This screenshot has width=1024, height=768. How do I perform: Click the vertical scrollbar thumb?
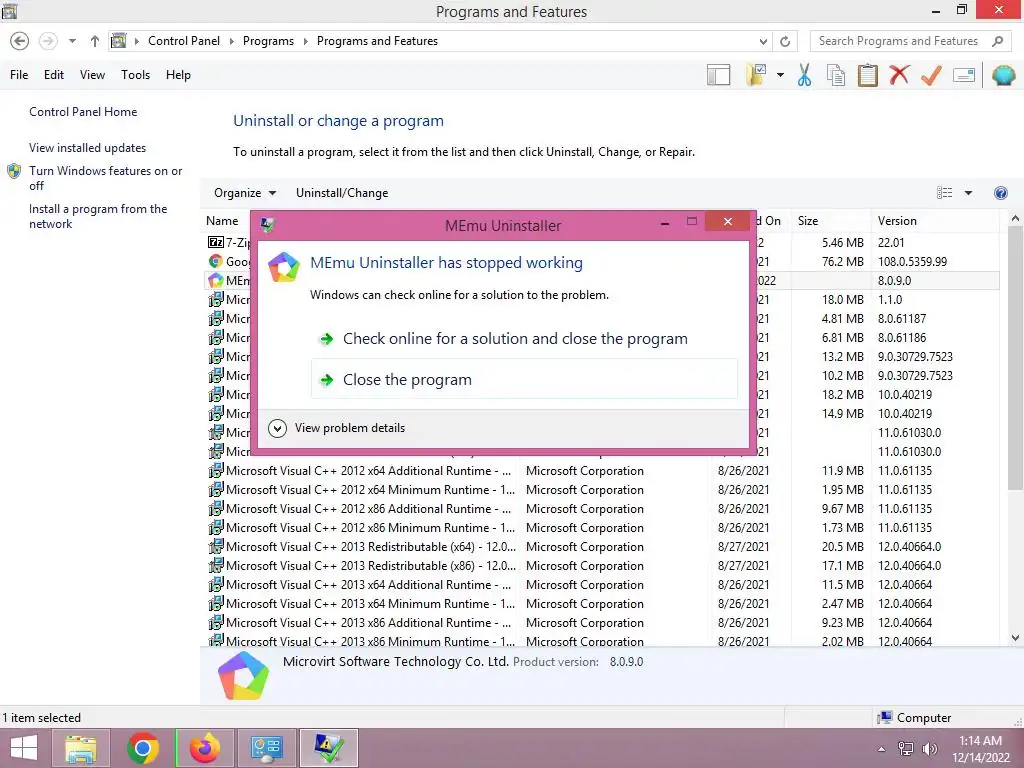click(1015, 358)
